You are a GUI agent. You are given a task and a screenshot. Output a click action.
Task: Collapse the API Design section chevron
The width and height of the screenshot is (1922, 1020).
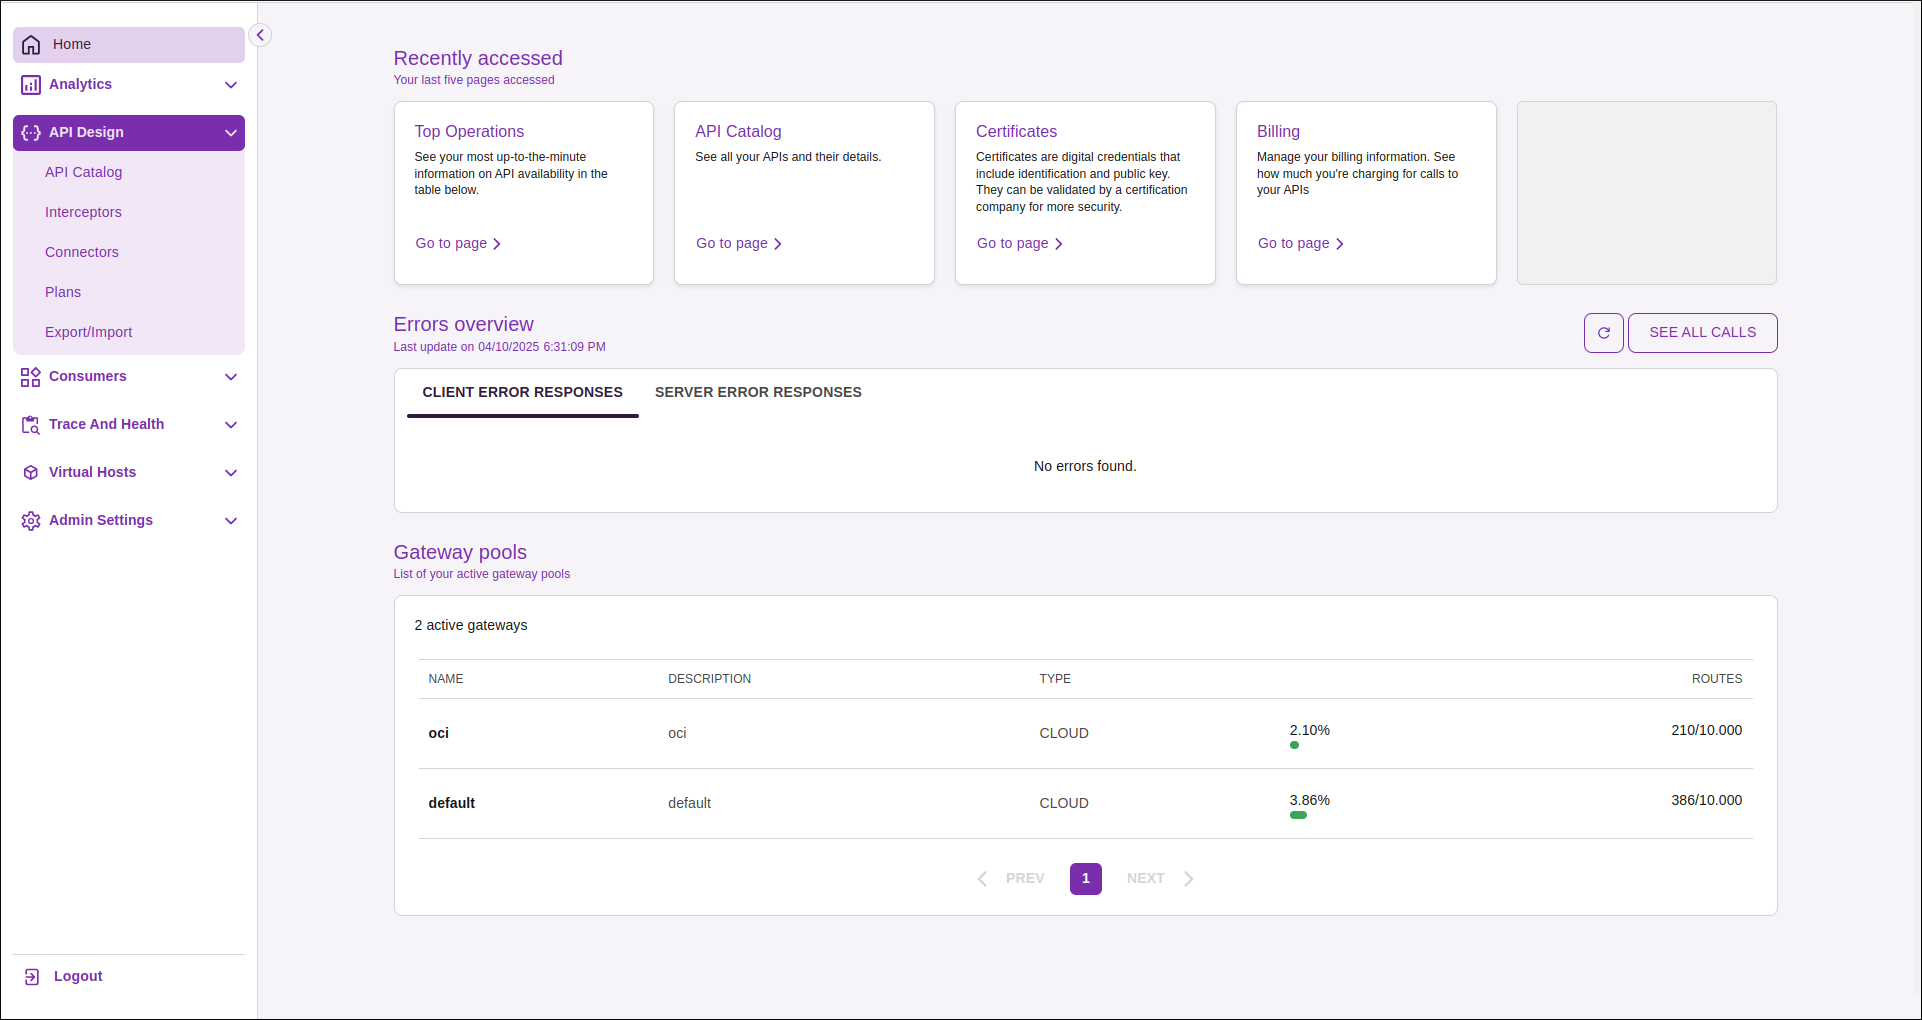point(230,132)
